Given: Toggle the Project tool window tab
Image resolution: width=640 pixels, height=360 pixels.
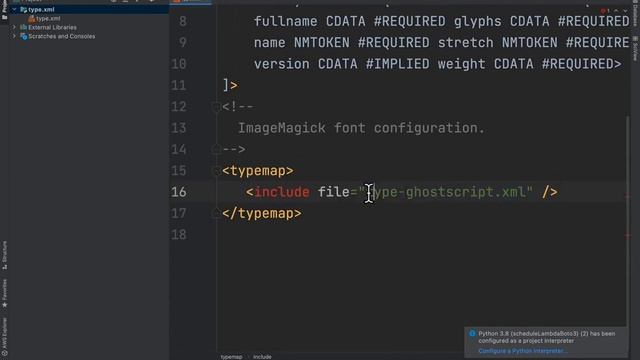Looking at the screenshot, I should [4, 10].
